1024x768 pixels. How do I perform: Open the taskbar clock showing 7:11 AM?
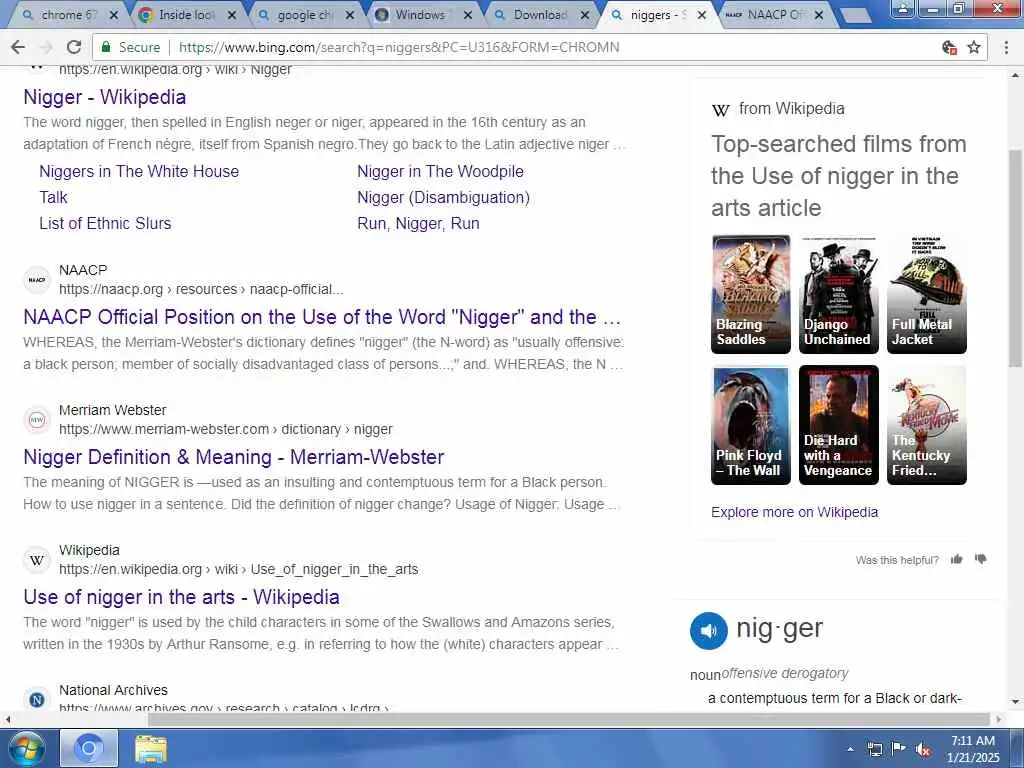click(973, 749)
